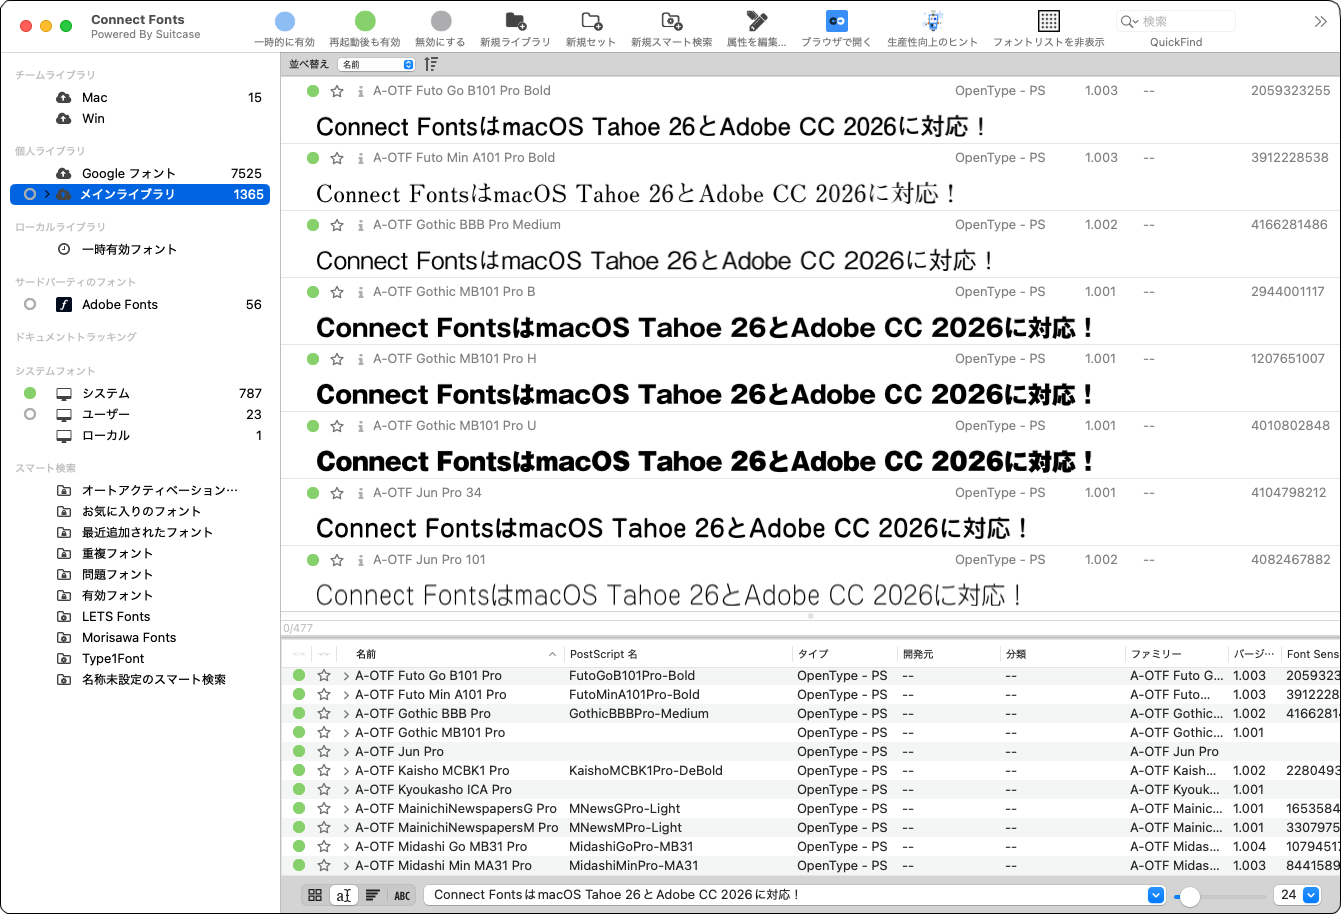Toggle the ユーザー activation circle

click(x=30, y=414)
